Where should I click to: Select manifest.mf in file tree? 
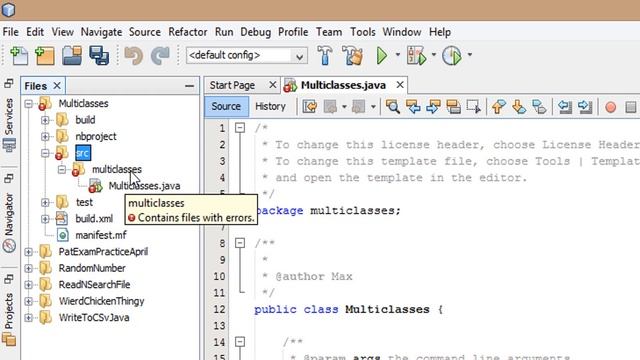click(x=100, y=236)
